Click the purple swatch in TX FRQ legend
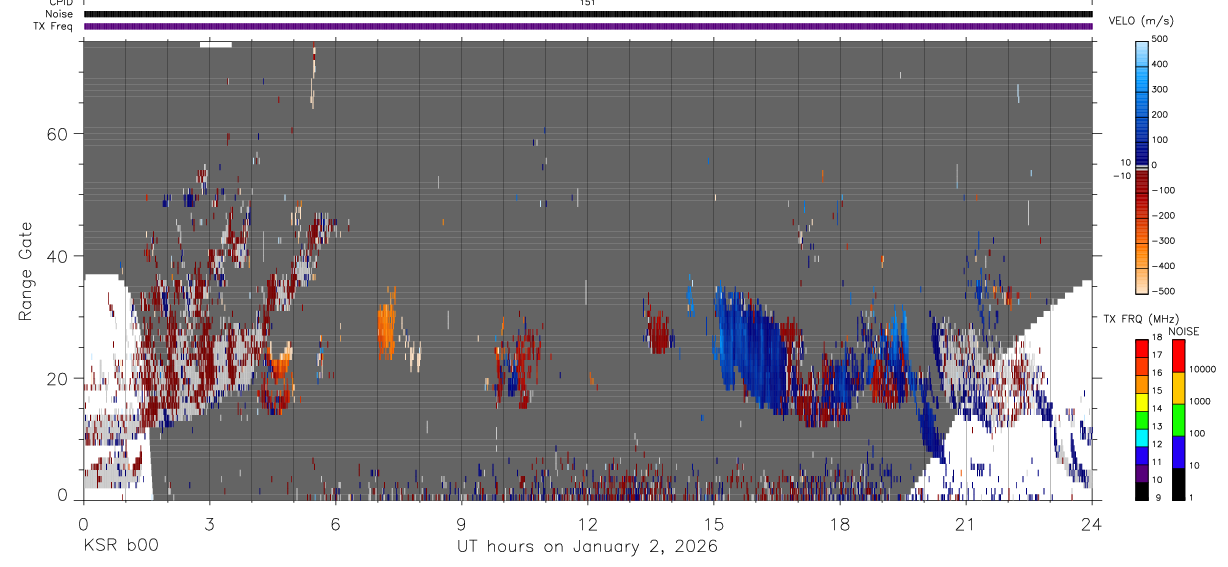 pos(1142,472)
